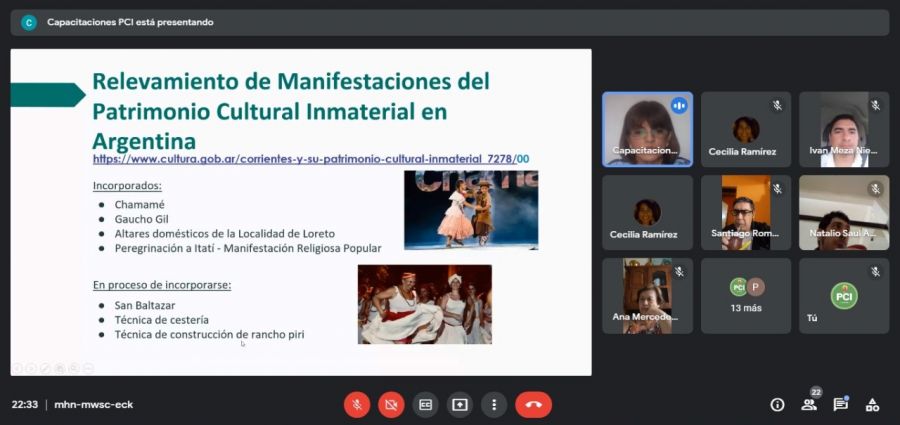The height and width of the screenshot is (425, 900).
Task: Show the participants list panel
Action: 808,404
